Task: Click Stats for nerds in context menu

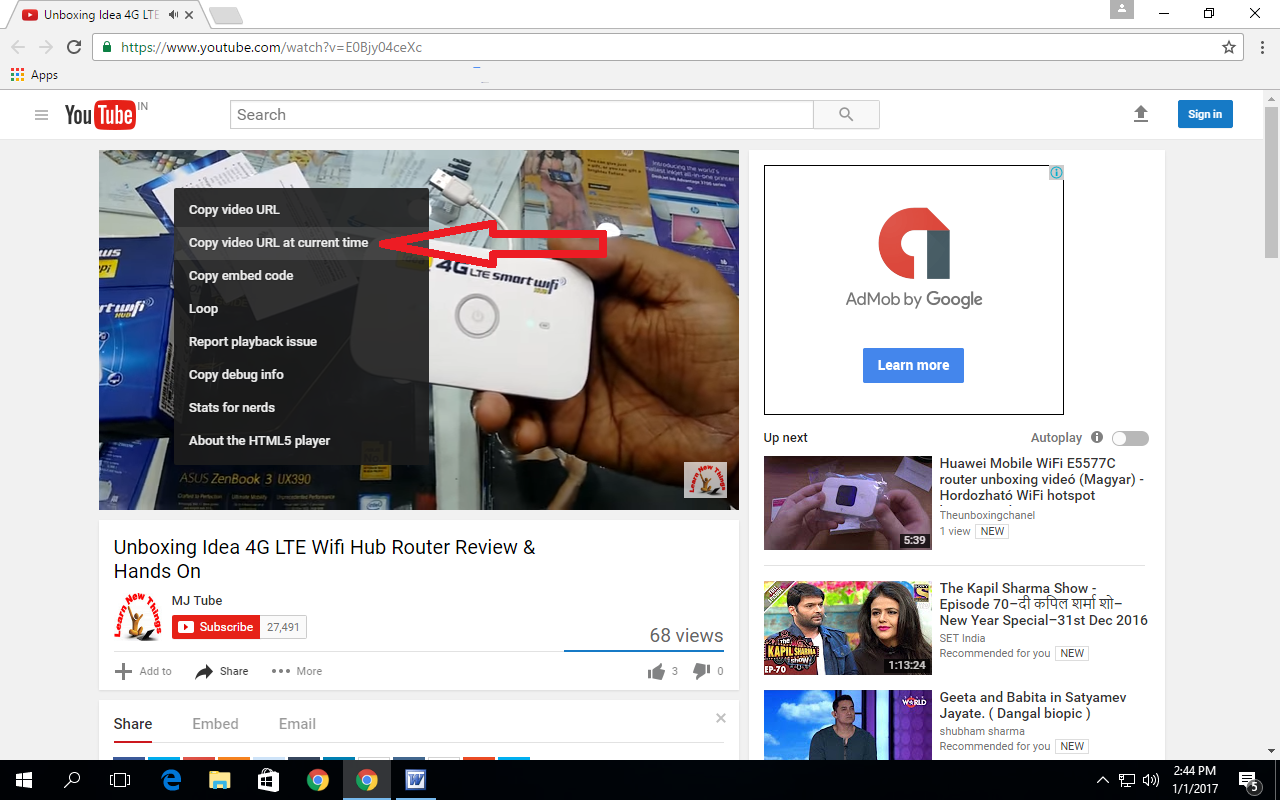Action: coord(232,407)
